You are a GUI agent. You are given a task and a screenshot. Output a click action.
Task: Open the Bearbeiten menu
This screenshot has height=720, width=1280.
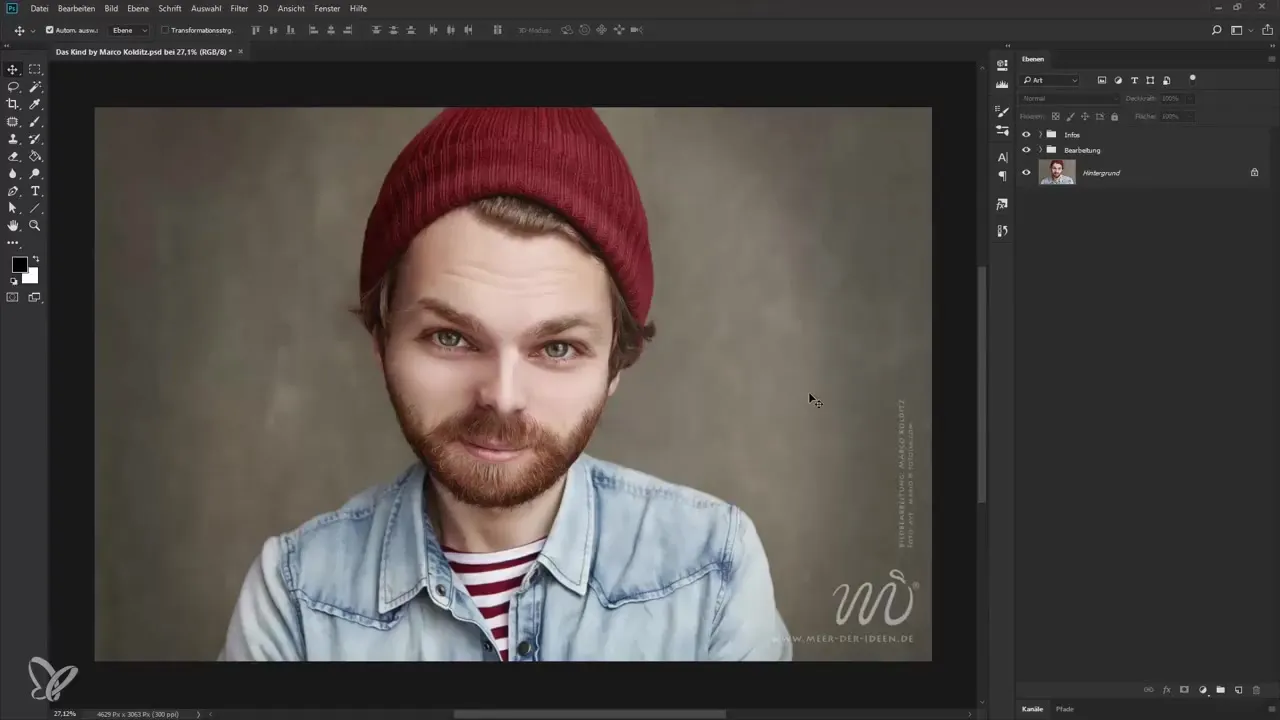77,8
